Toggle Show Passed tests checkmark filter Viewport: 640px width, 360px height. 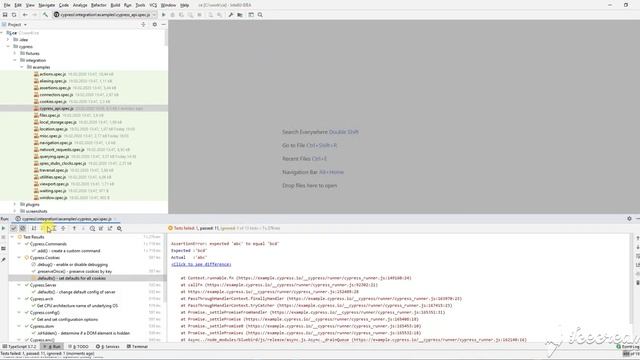pos(13,229)
